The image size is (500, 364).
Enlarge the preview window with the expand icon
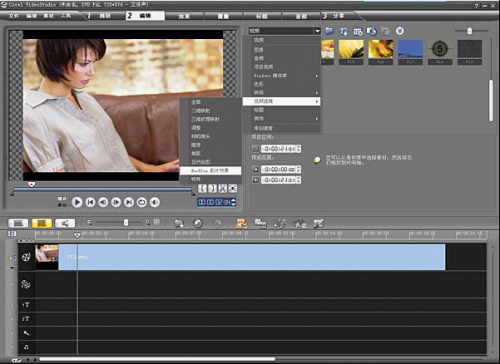click(233, 189)
